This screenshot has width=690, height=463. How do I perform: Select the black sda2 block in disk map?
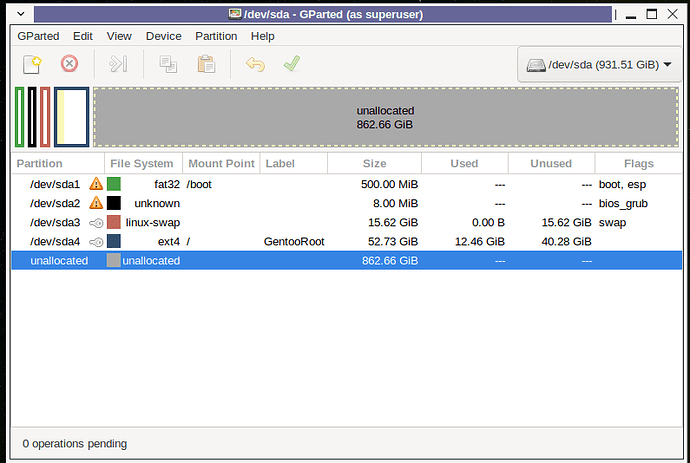tap(32, 117)
